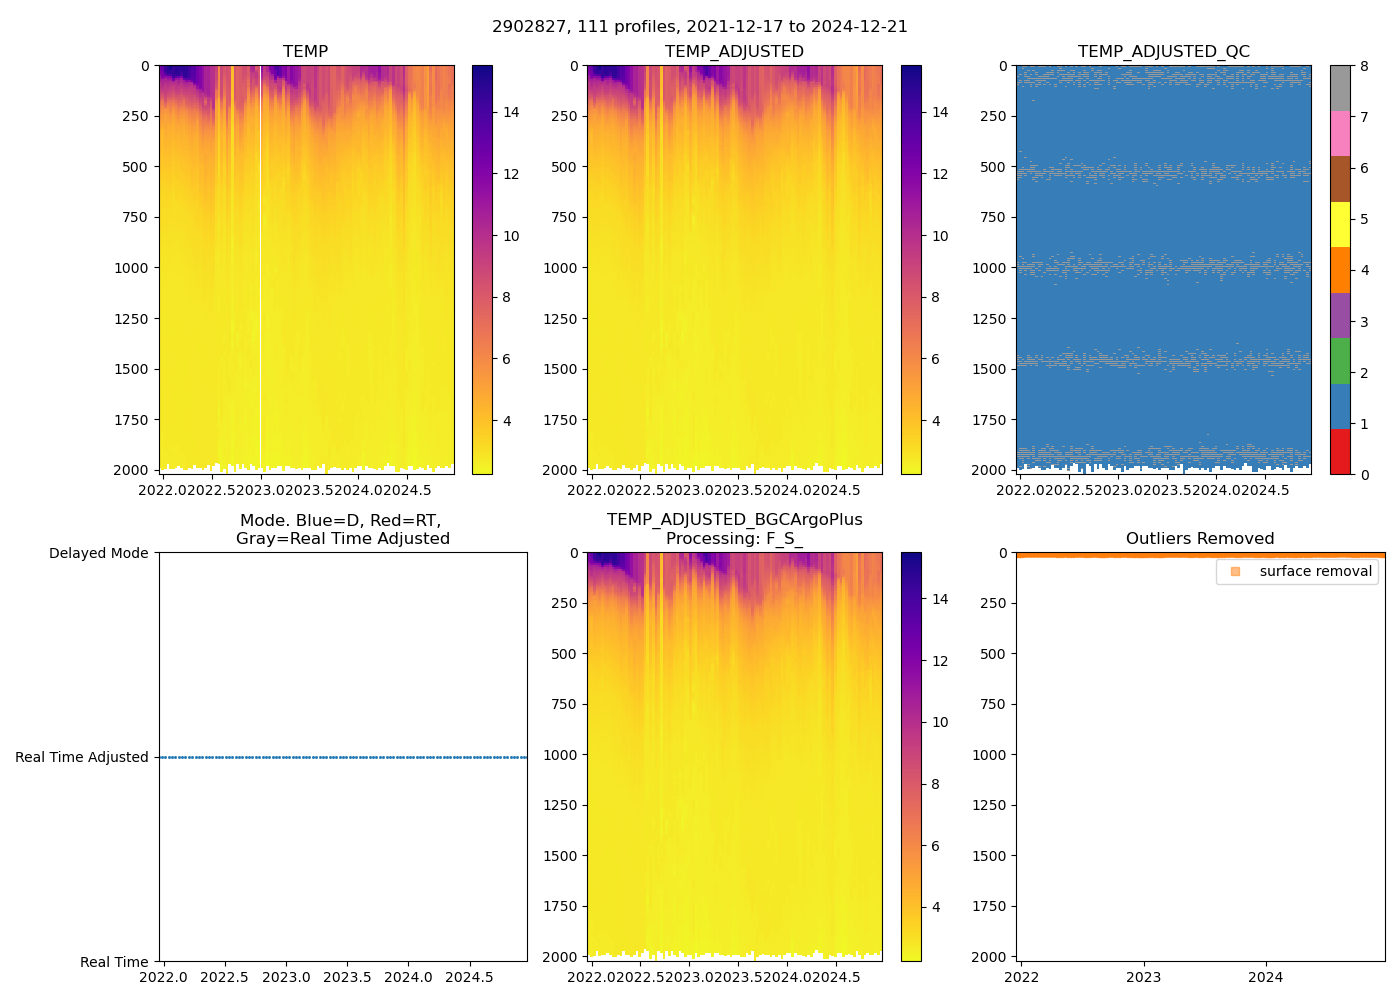This screenshot has height=1000, width=1400.
Task: Click the 2023 tick label under Outliers Removed
Action: [1144, 977]
